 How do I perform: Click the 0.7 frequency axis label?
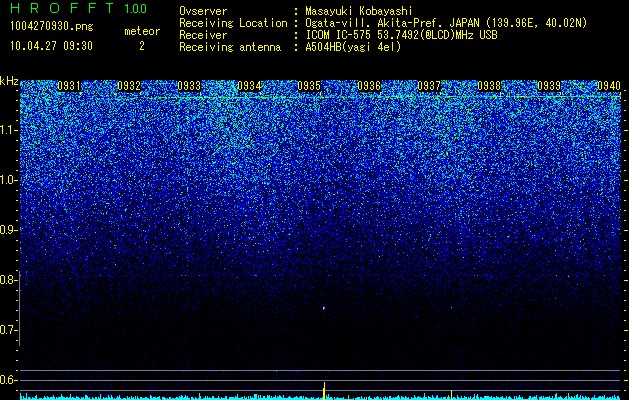[x=7, y=330]
